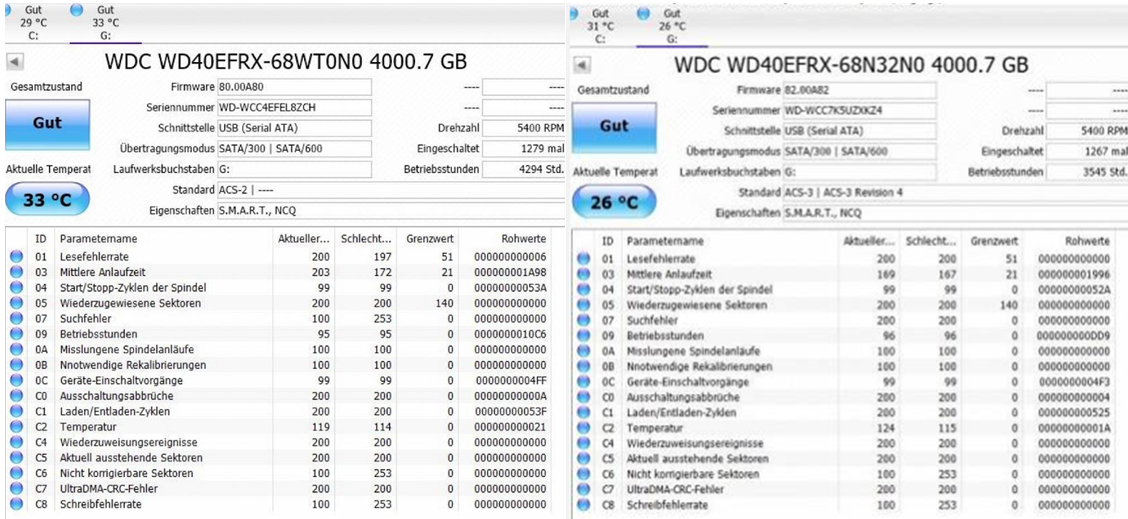This screenshot has width=1128, height=519.
Task: Click Grenzwert column header in right window
Action: [x=994, y=241]
